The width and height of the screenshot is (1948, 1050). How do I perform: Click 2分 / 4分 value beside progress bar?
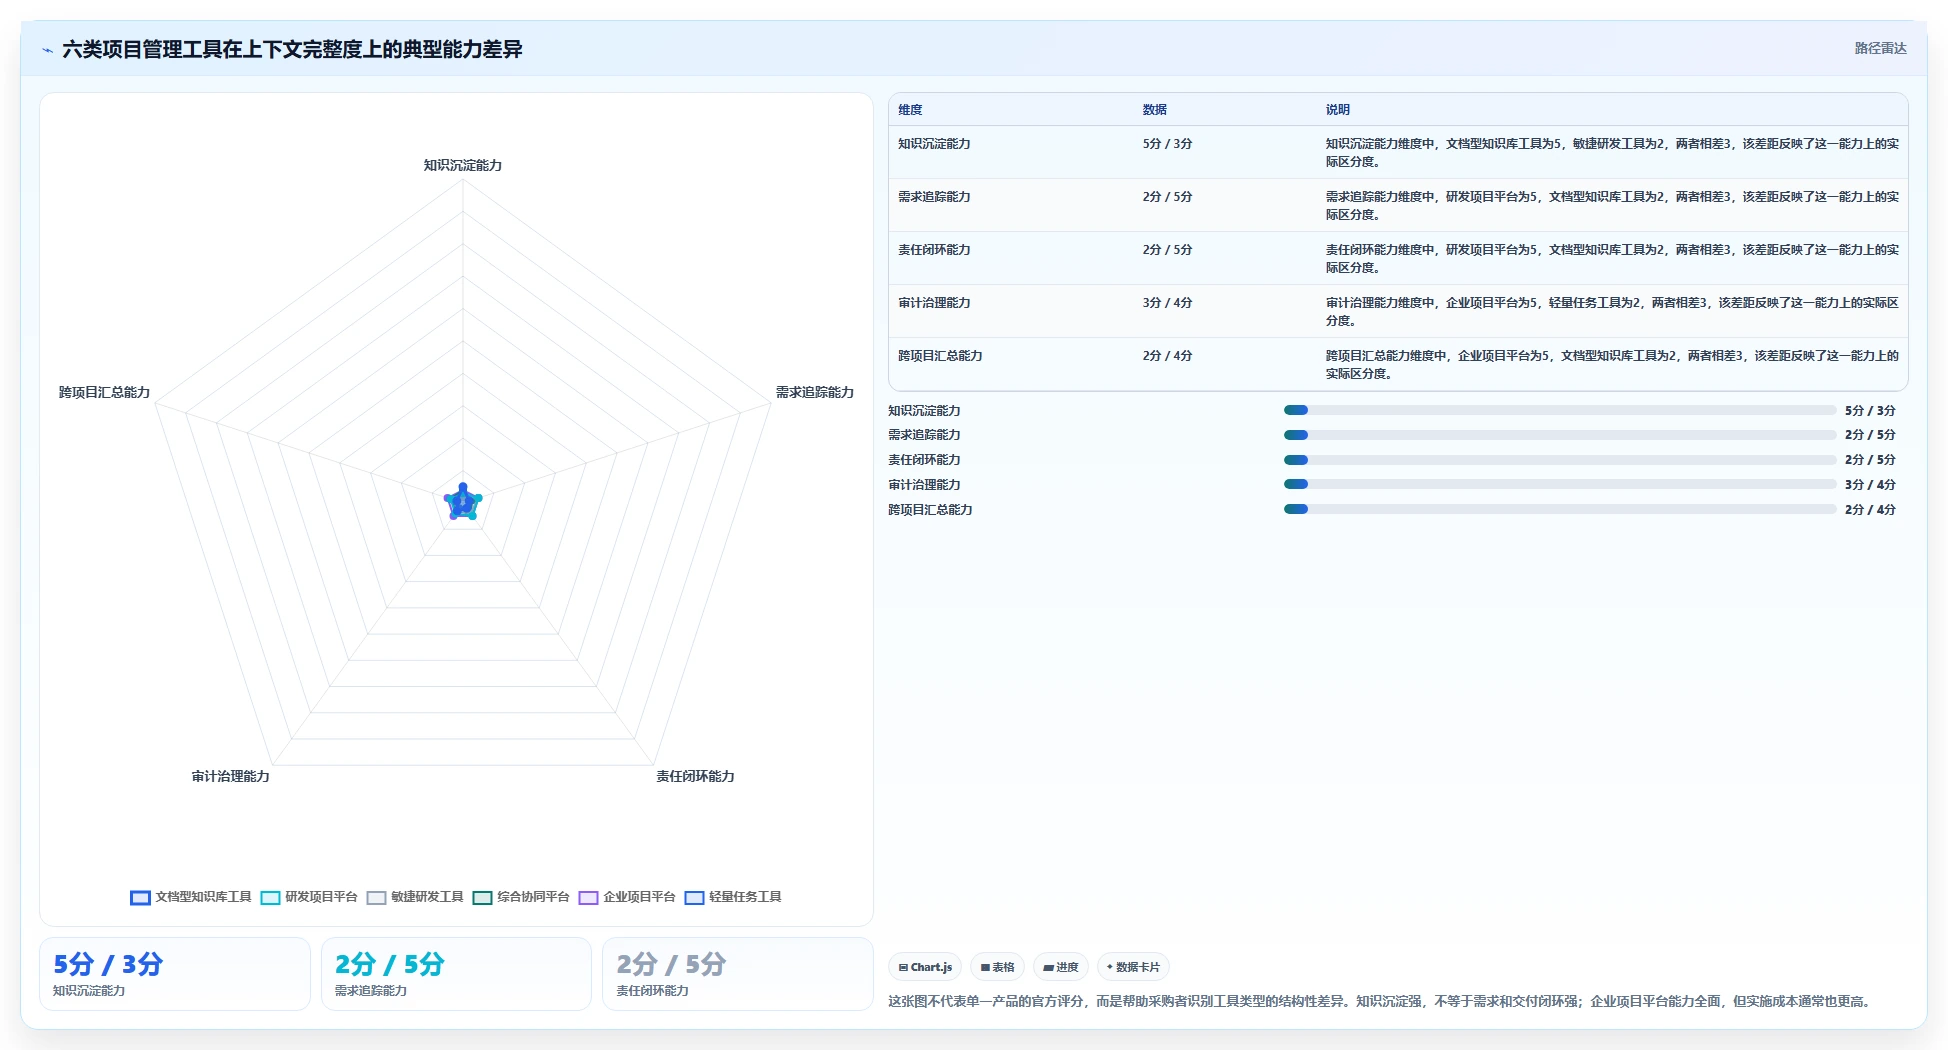1870,510
